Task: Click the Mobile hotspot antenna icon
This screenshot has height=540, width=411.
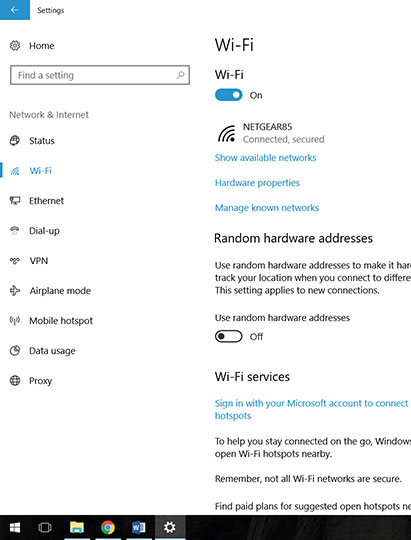Action: pos(15,321)
